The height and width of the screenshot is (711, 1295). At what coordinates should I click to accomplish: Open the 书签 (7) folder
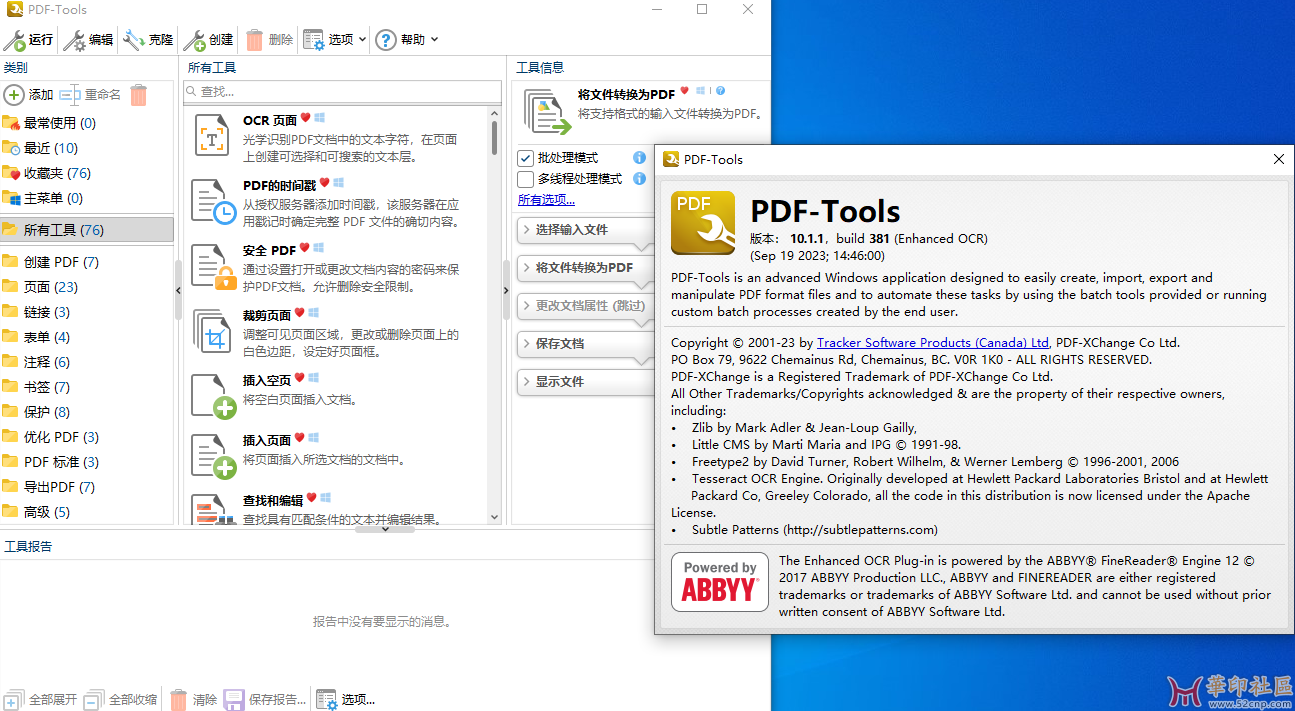pos(87,387)
